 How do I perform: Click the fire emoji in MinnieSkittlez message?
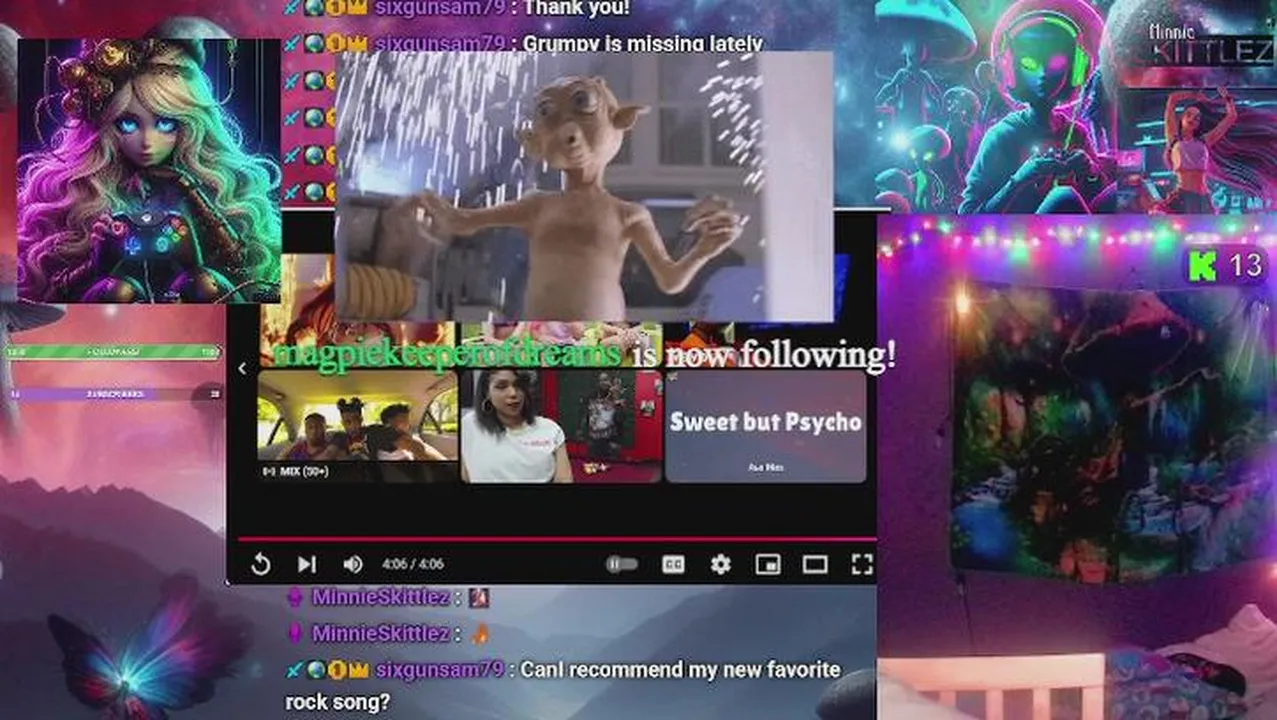479,633
